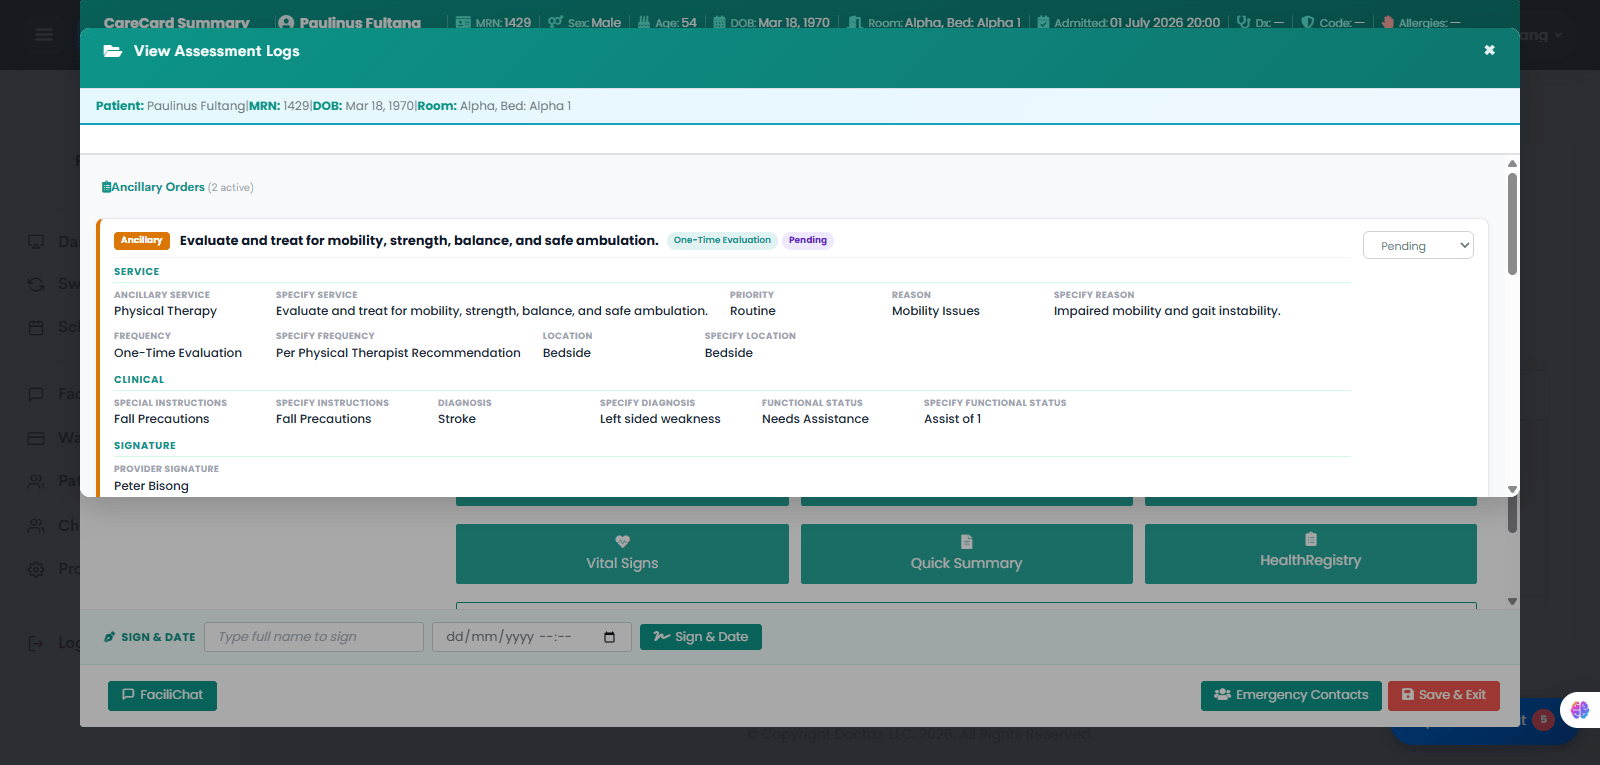Open the Quick Summary tile
Viewport: 1600px width, 765px height.
pyautogui.click(x=966, y=554)
